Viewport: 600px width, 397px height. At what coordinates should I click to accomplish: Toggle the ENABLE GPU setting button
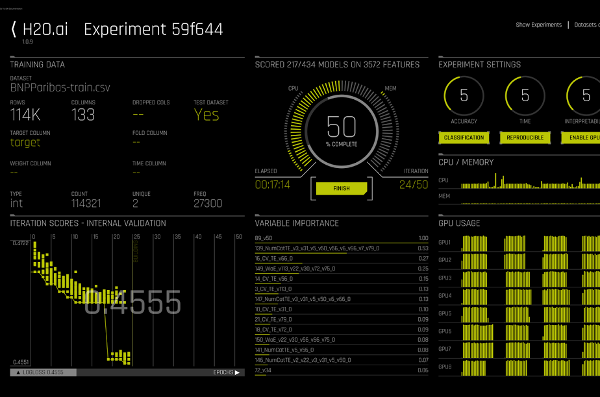[x=580, y=138]
